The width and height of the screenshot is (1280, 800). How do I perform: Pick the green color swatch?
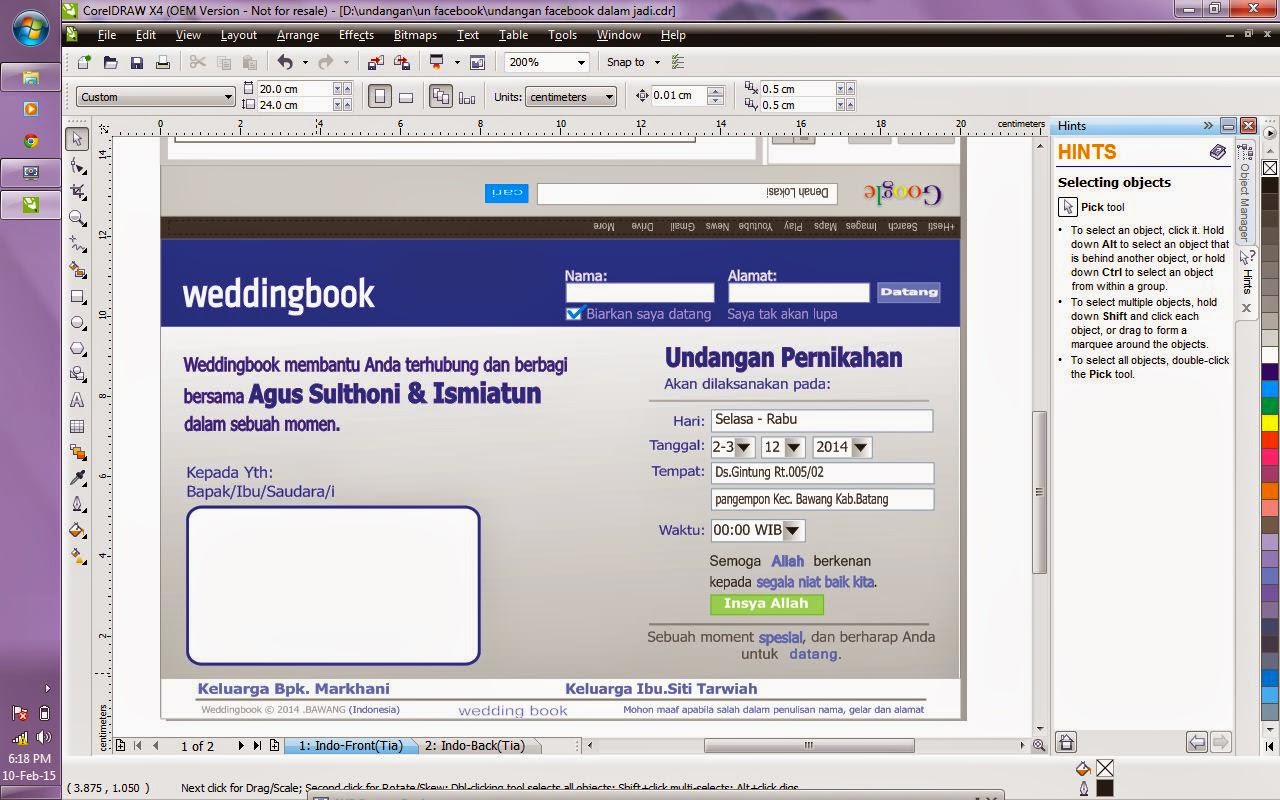tap(1270, 405)
